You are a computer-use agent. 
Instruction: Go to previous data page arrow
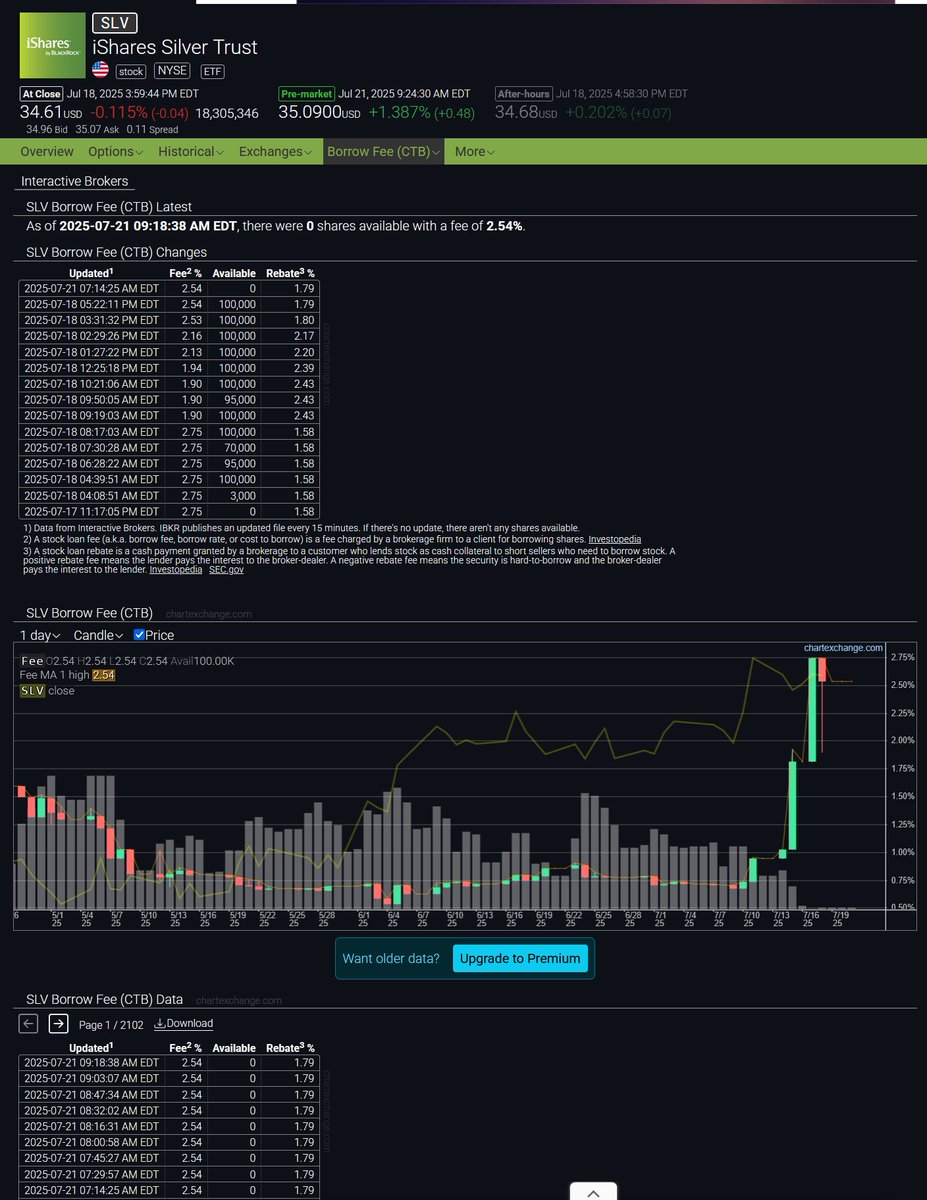coord(29,1023)
